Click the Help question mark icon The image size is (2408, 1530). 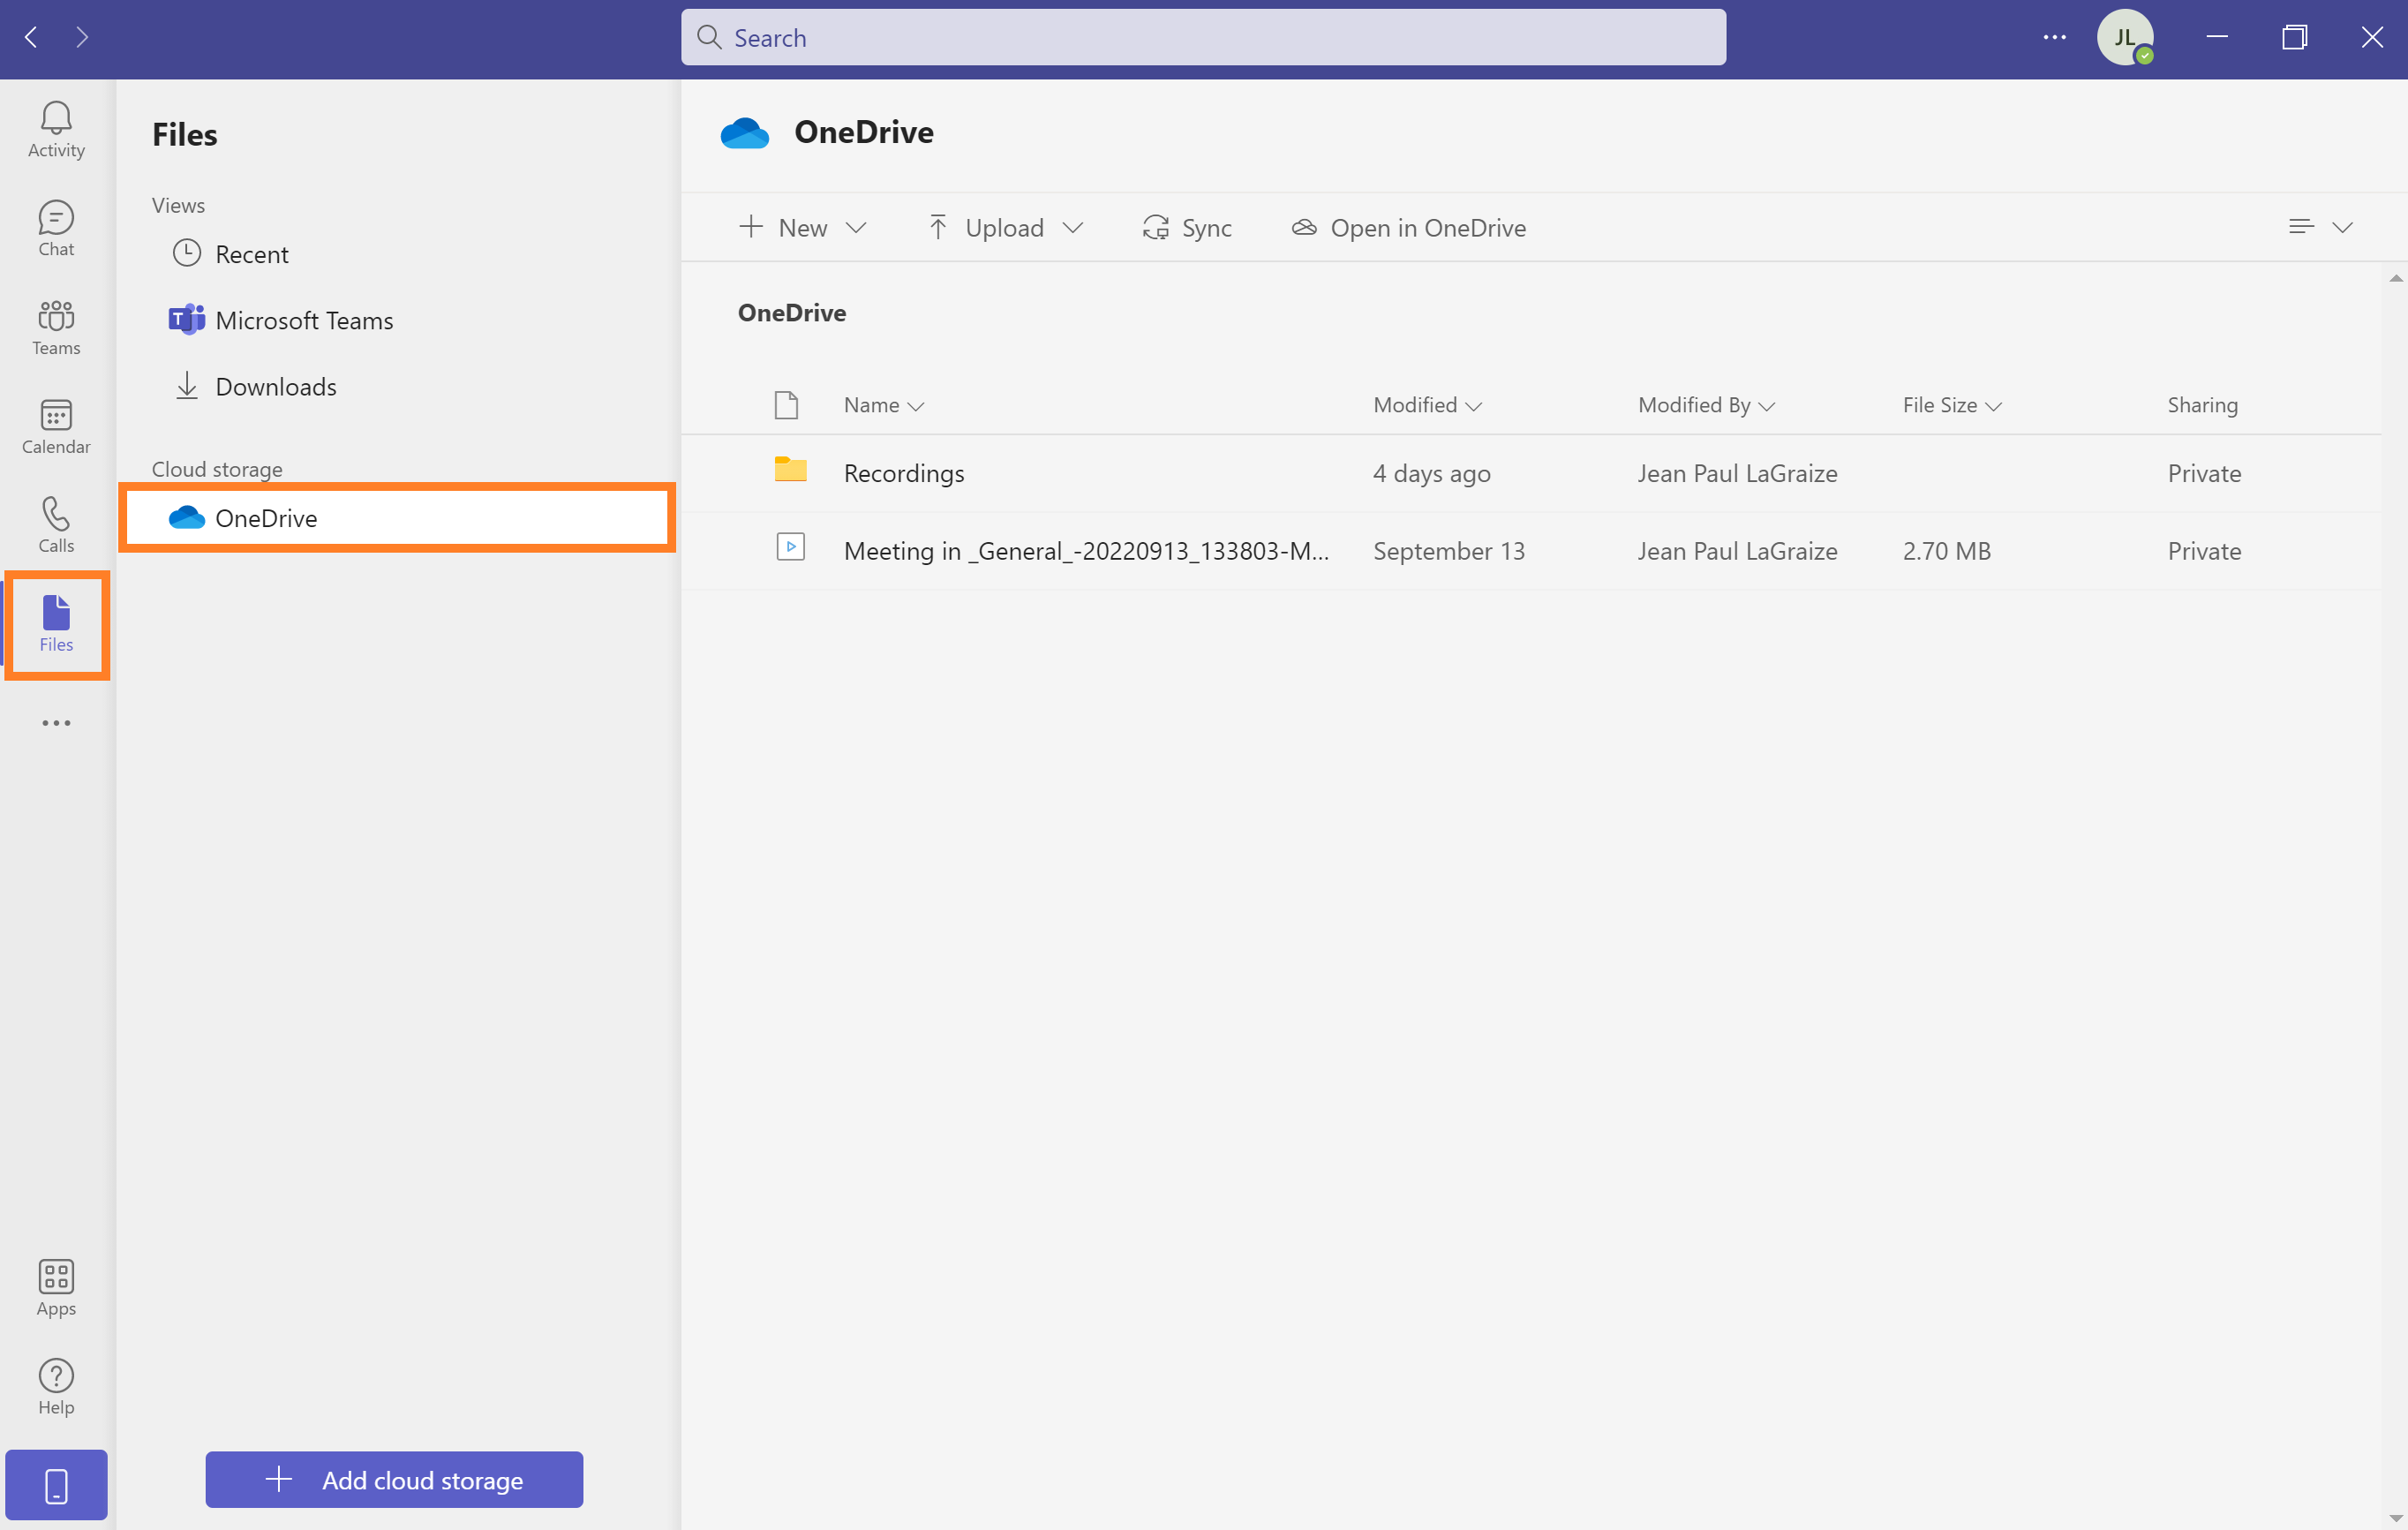coord(56,1387)
